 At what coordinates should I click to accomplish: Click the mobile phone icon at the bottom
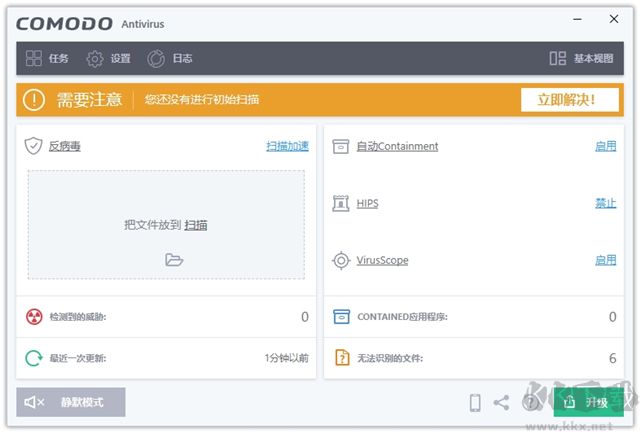click(x=475, y=403)
